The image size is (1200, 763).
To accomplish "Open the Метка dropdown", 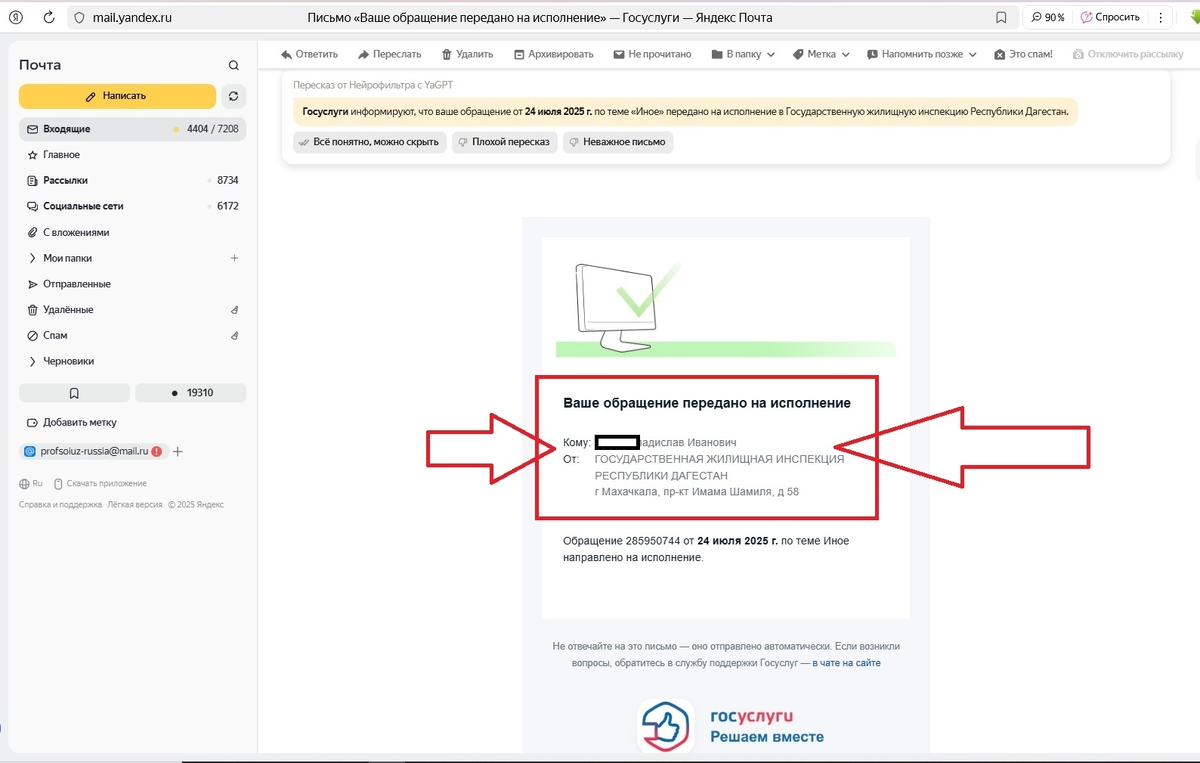I will (821, 54).
